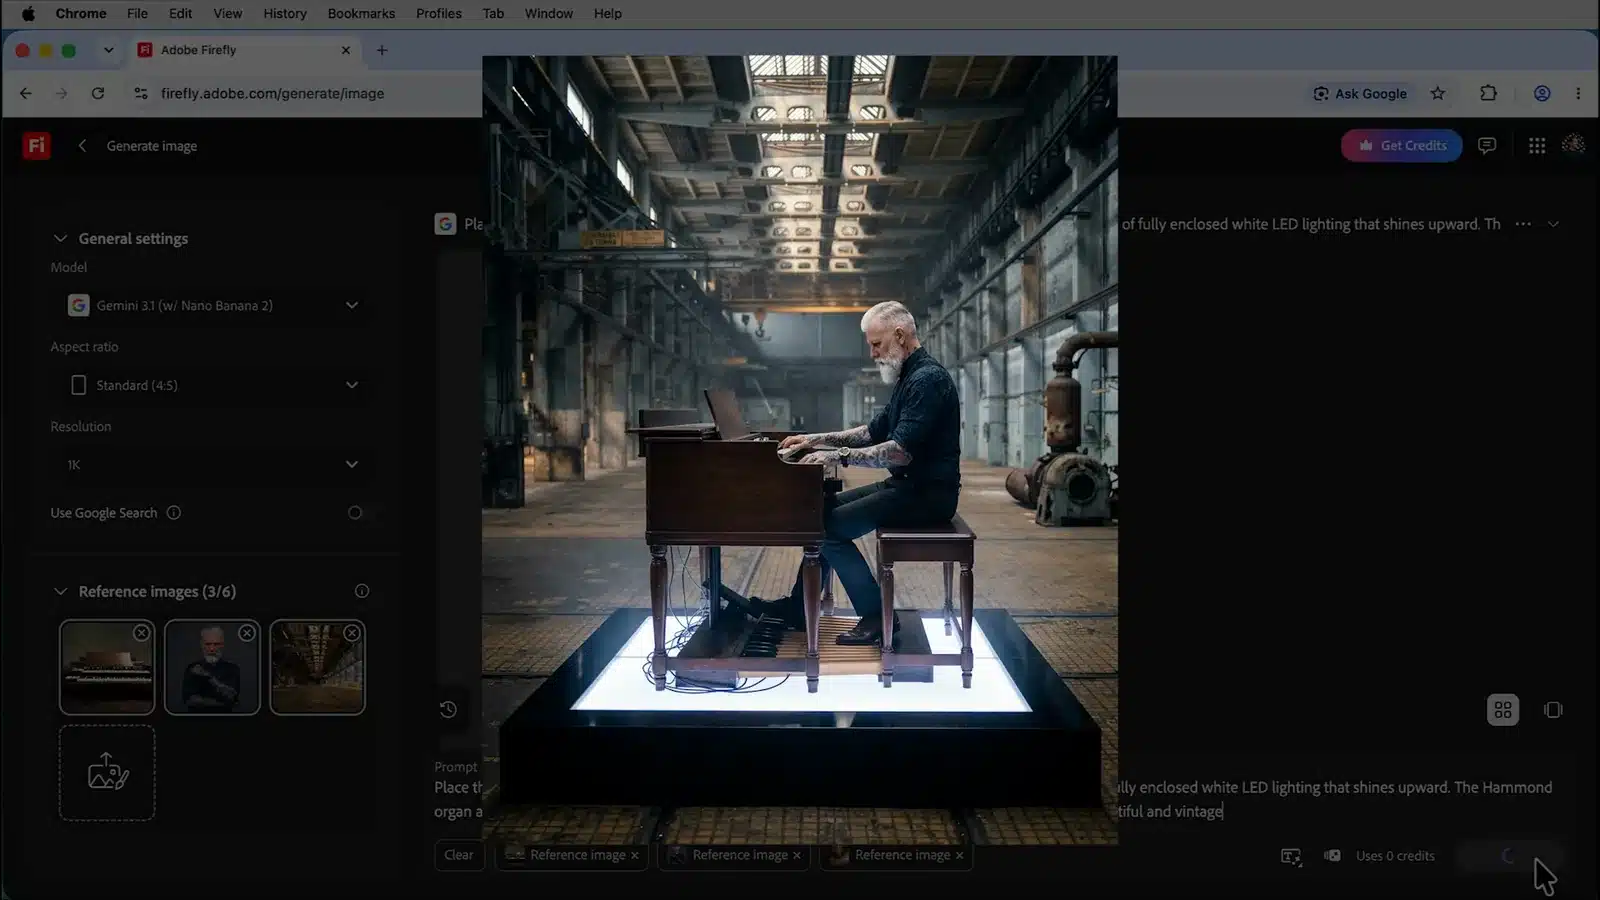Open the user profile avatar in Firefly
The image size is (1600, 900).
1573,145
